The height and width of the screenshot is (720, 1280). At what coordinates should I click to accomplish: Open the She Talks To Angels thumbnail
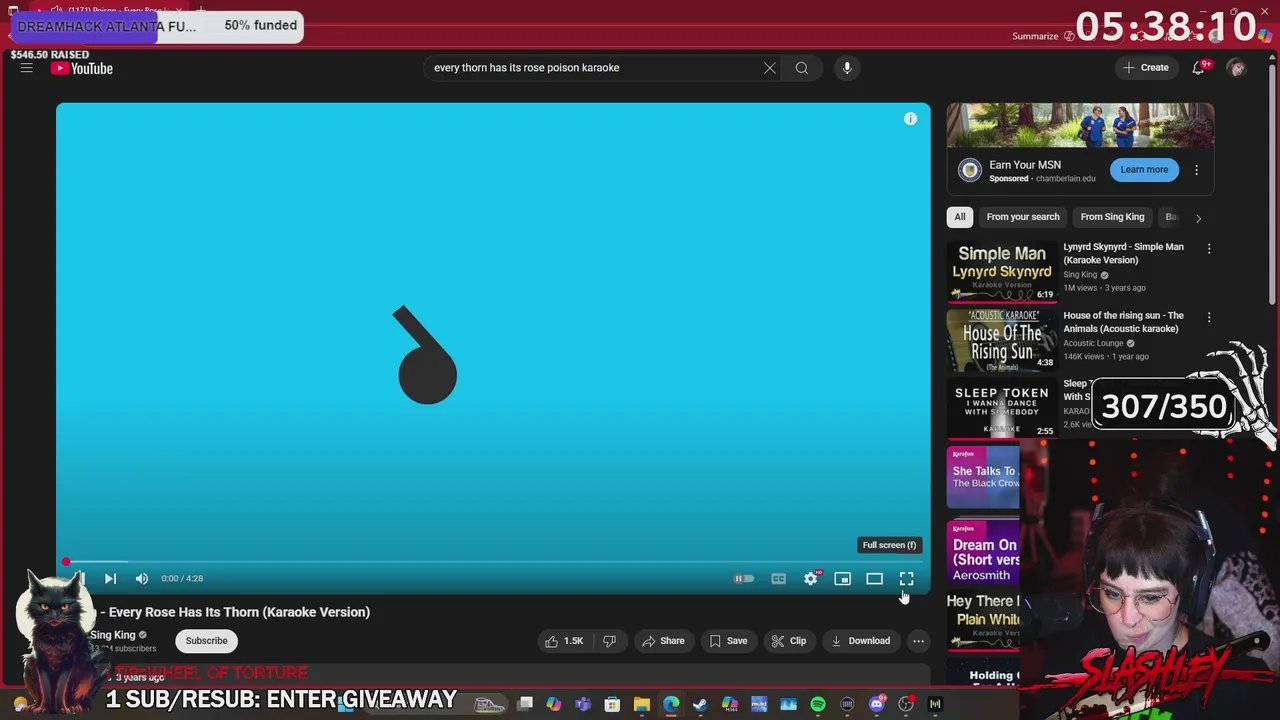click(983, 478)
